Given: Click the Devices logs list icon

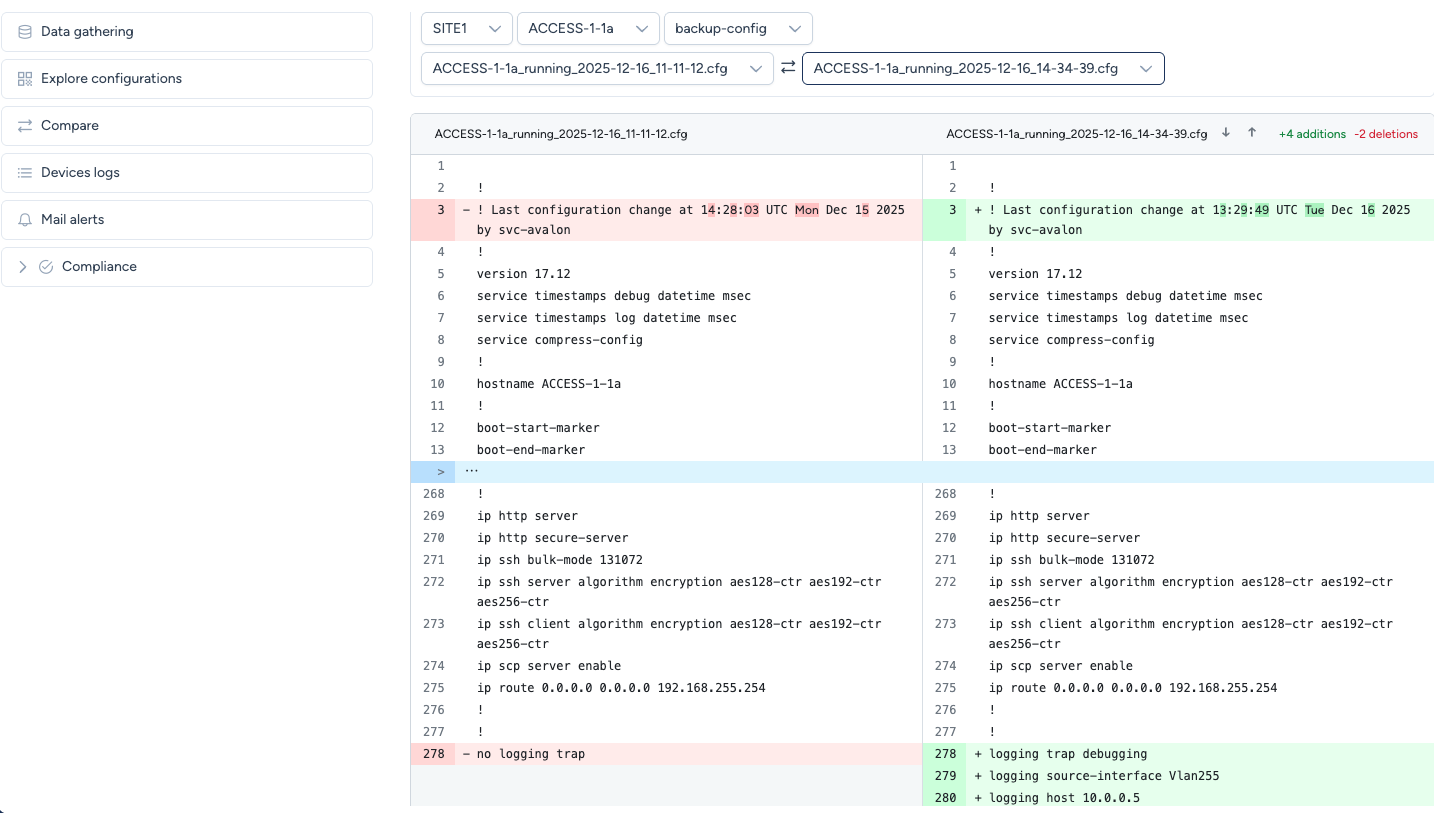Looking at the screenshot, I should pos(25,173).
